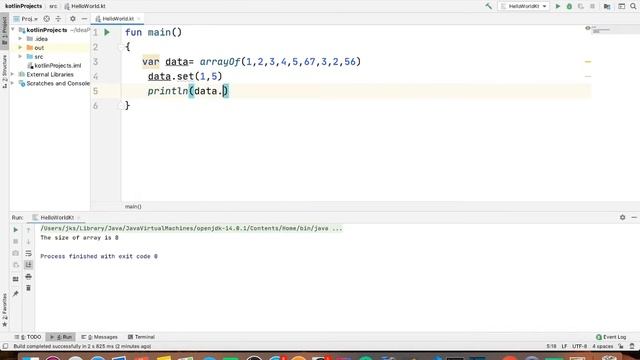The image size is (640, 360).
Task: Toggle the Favorites side tool window tab
Action: [4, 310]
